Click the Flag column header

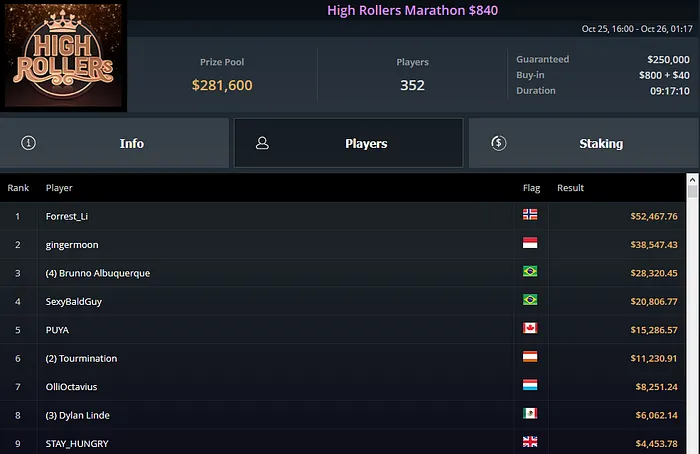point(531,188)
